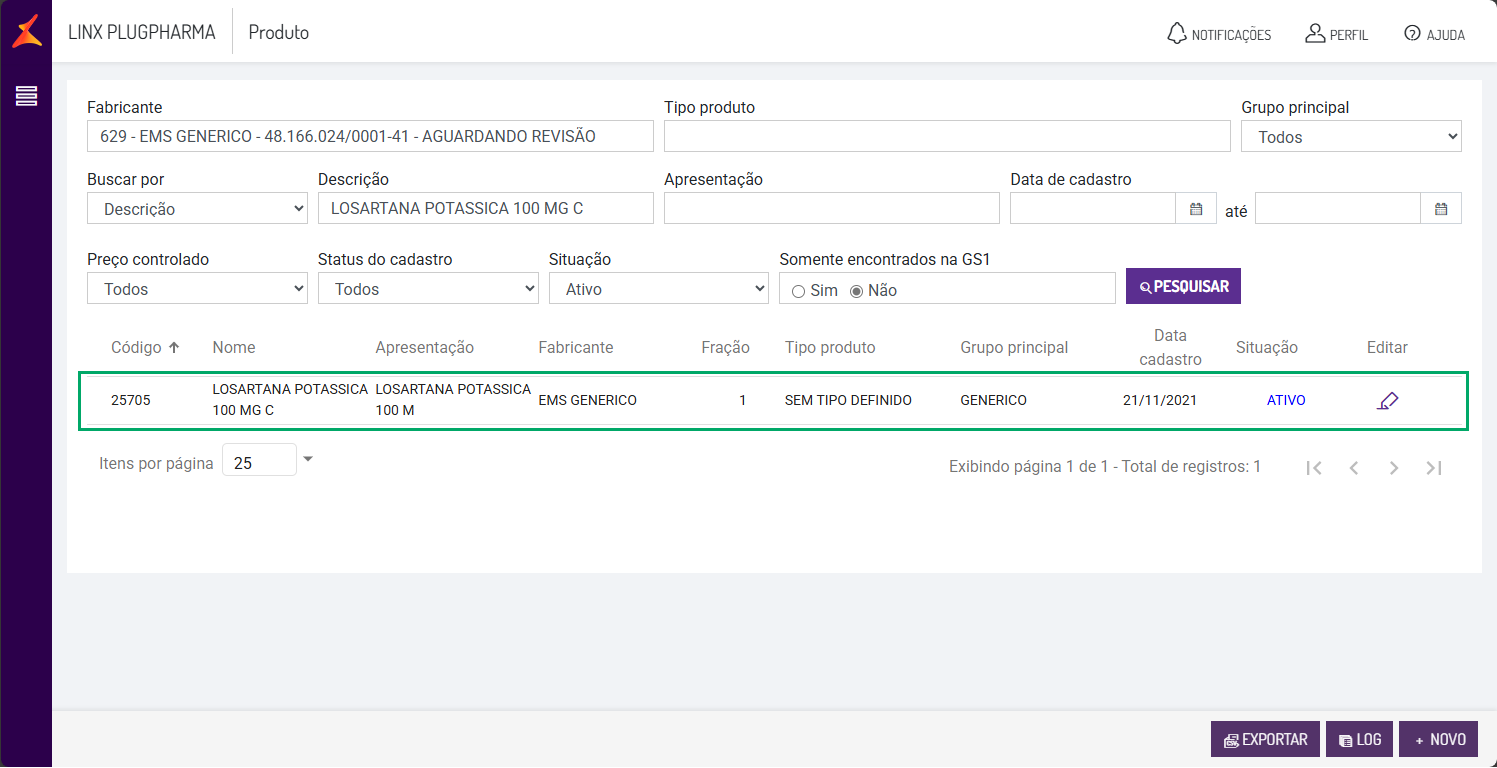Open the Buscar por dropdown
Image resolution: width=1497 pixels, height=768 pixels.
coord(197,209)
